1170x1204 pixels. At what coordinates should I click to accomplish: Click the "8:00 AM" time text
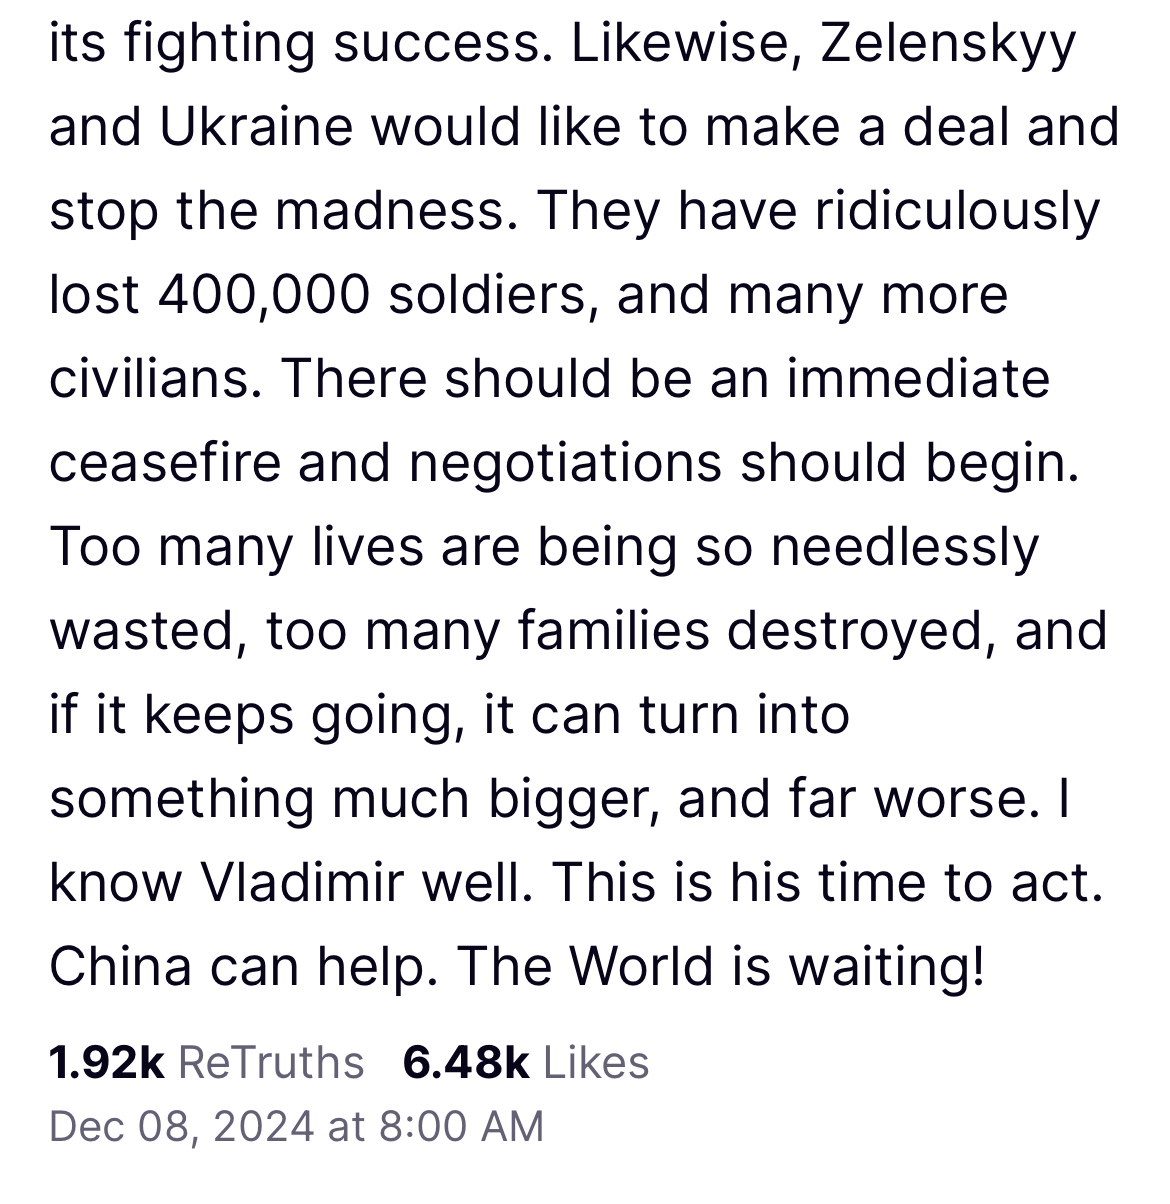[461, 1126]
